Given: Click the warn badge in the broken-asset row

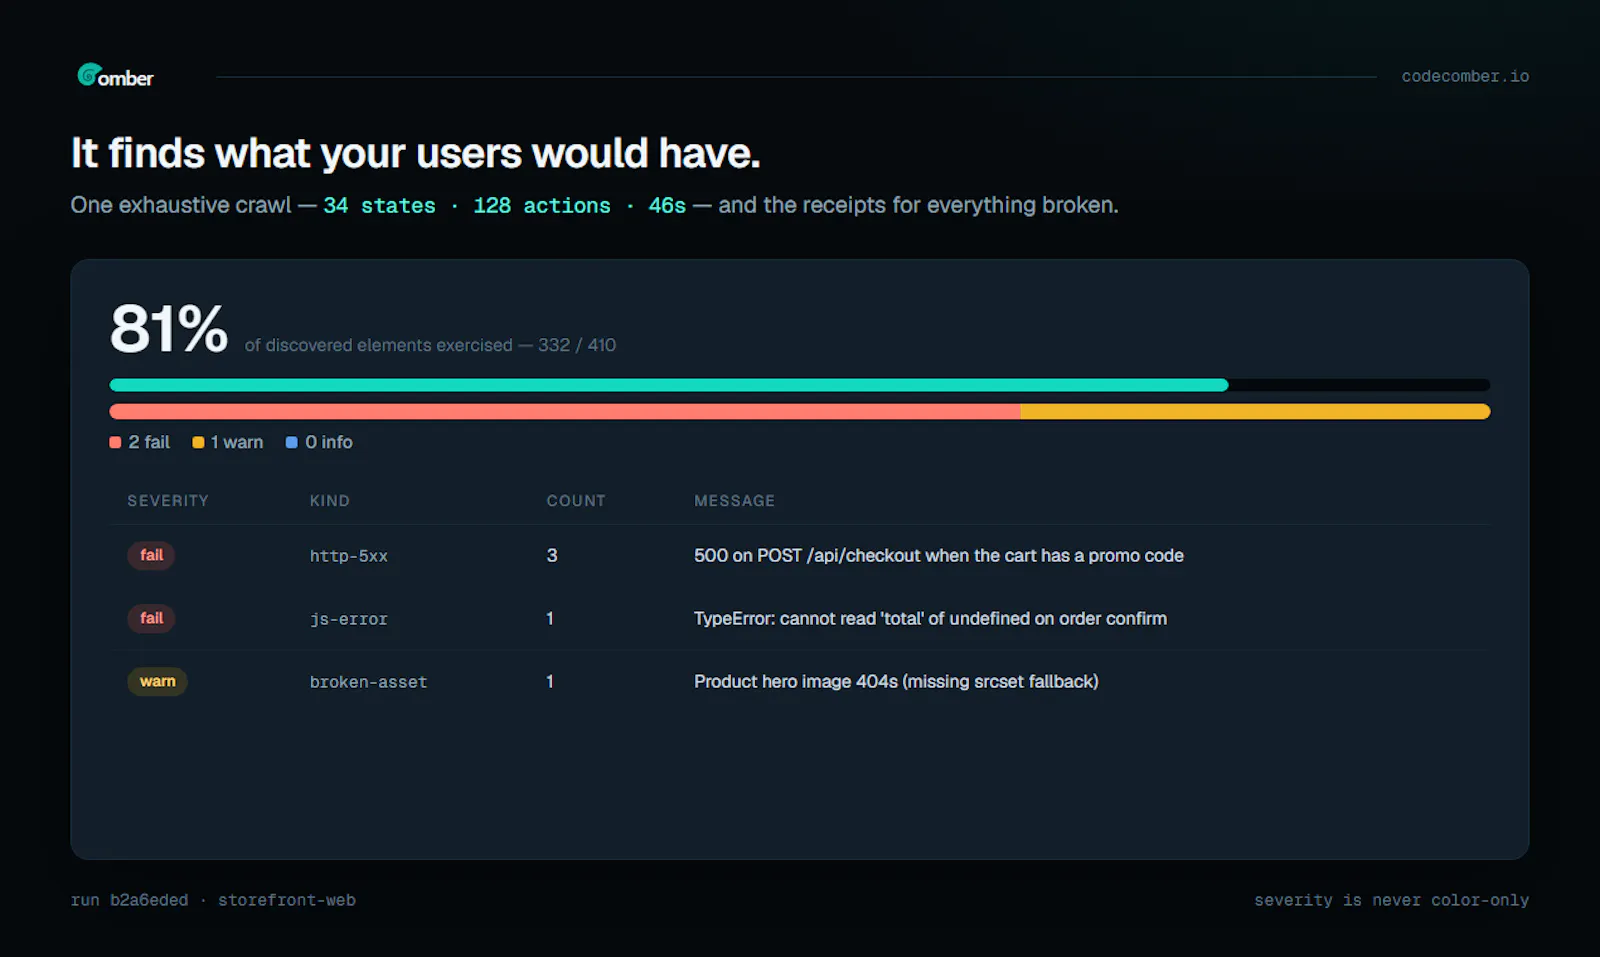Looking at the screenshot, I should point(157,681).
